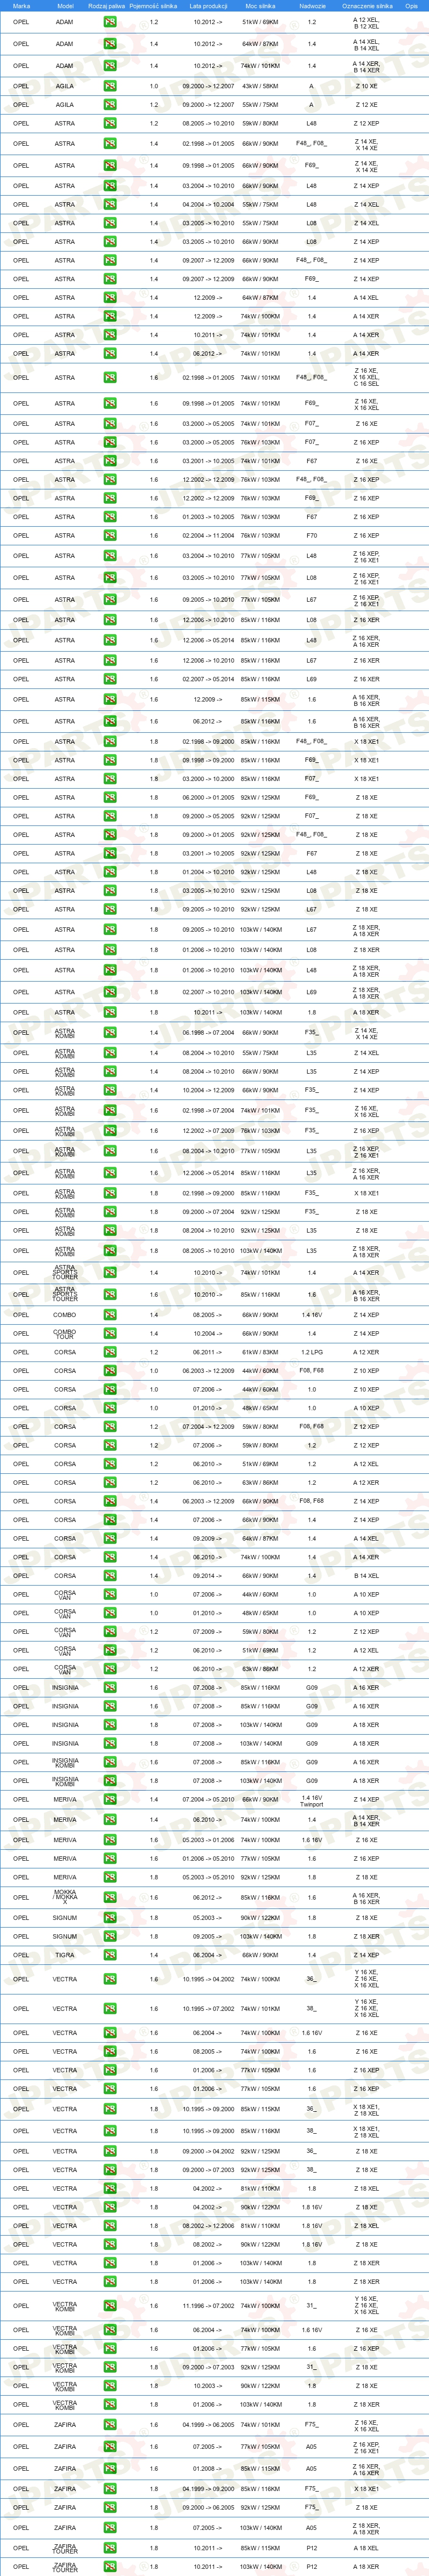Click fuel icon in CORSA 1.2 LPG row
429x2576 pixels.
coord(110,1352)
